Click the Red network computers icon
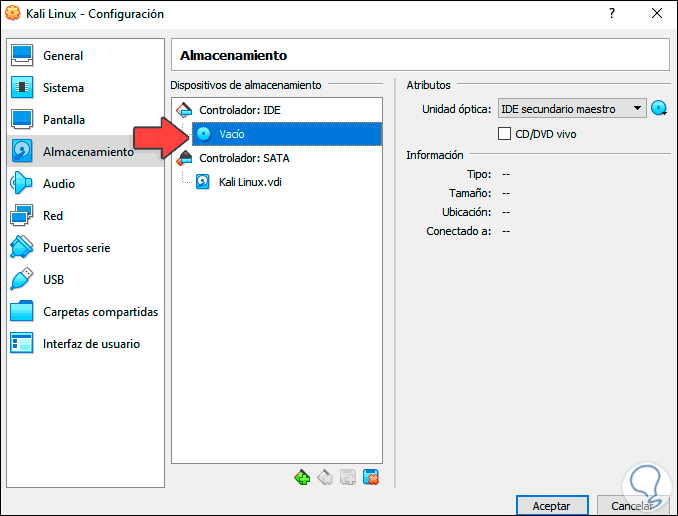 [22, 216]
